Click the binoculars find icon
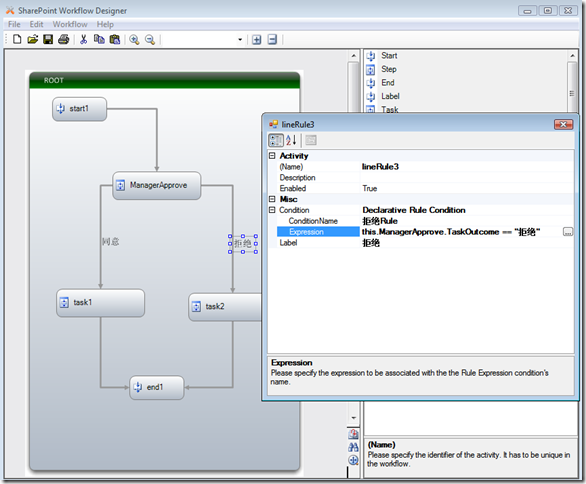 353,447
